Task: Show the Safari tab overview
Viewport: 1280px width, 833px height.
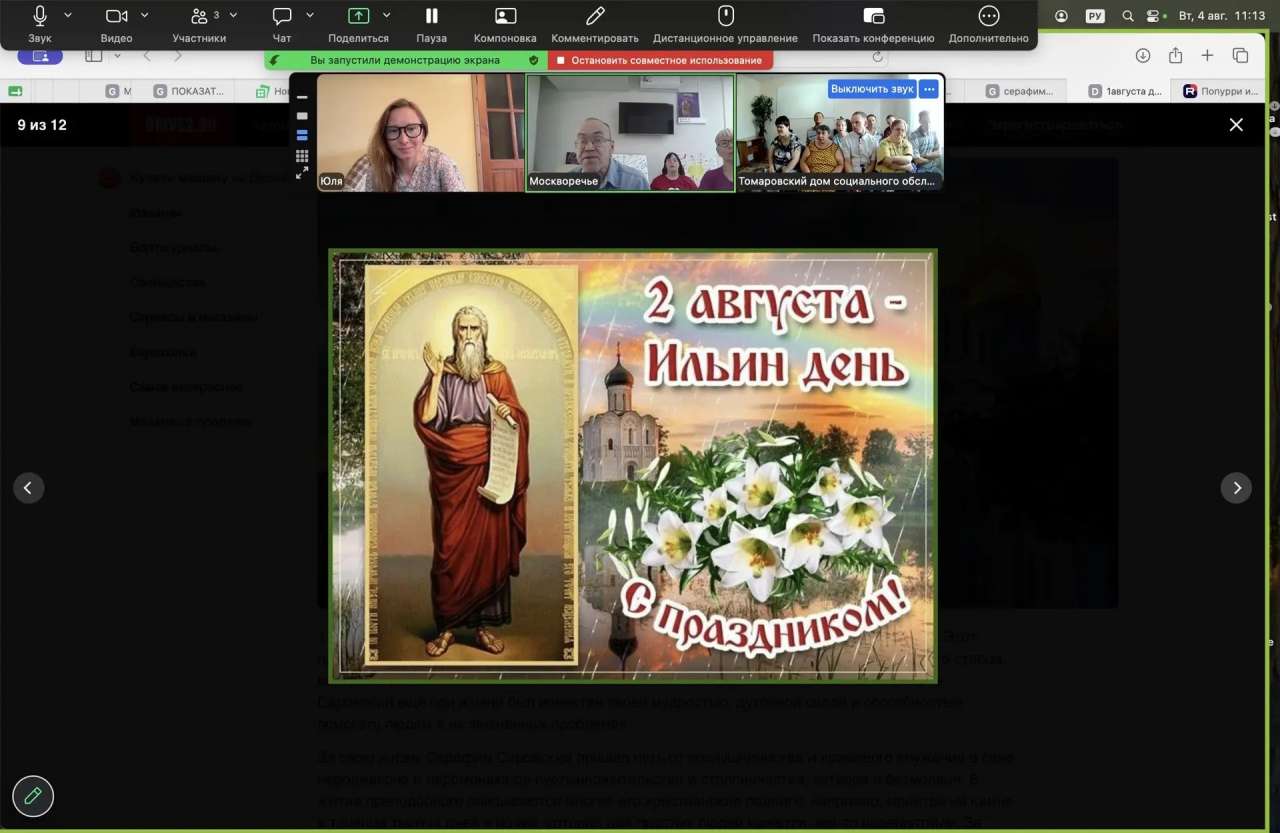Action: 1240,56
